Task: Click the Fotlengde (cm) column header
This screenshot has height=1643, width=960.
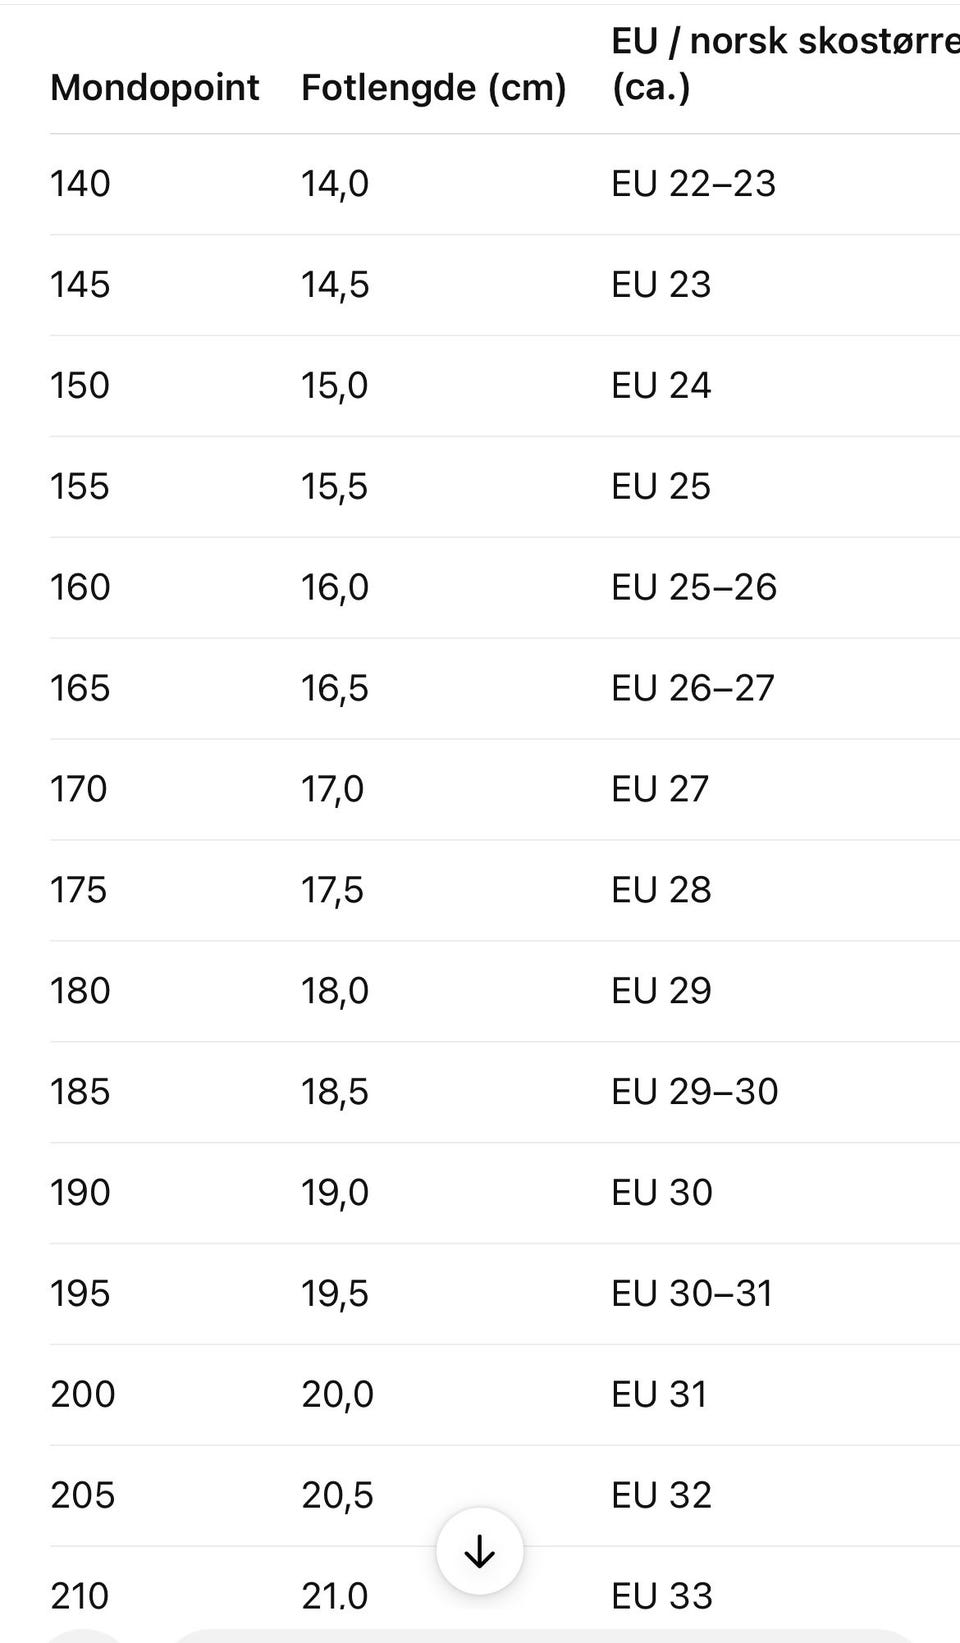Action: 434,87
